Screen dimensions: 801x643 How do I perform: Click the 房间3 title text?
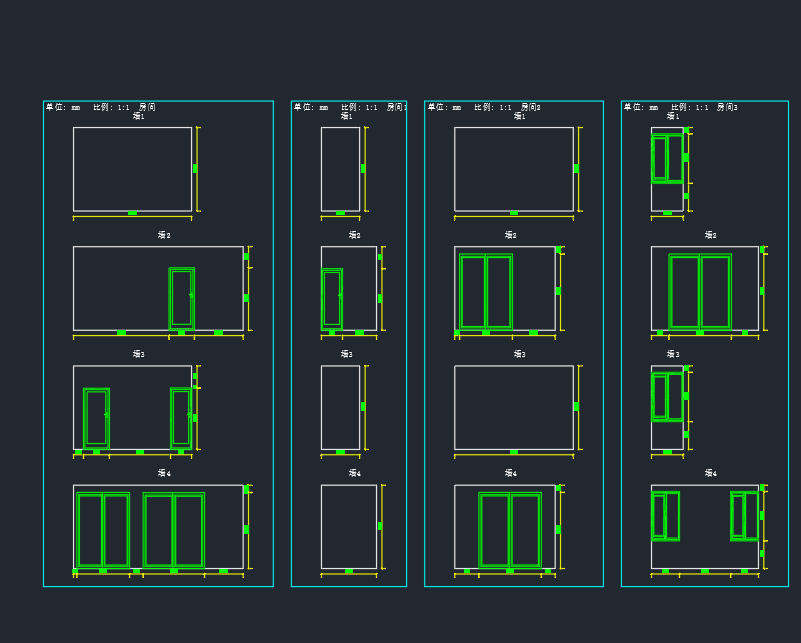coord(727,107)
